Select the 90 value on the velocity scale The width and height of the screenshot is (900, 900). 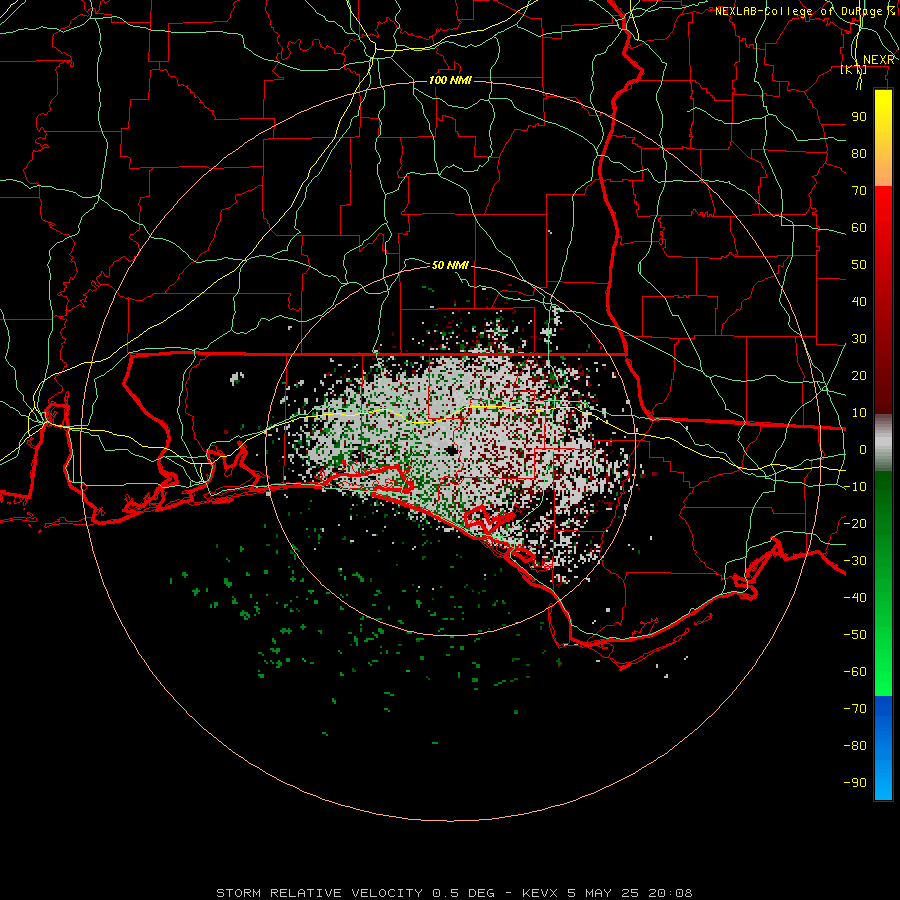[x=859, y=117]
